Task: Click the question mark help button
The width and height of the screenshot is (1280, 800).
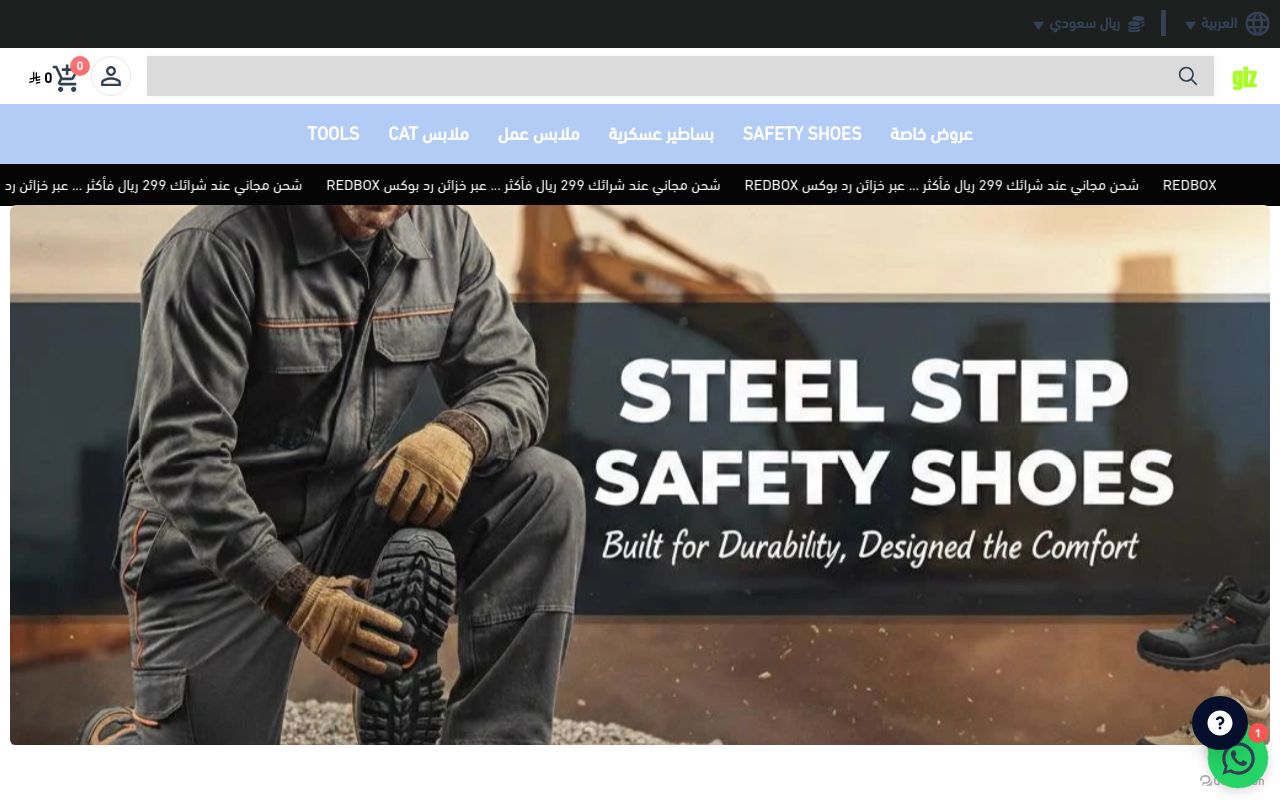Action: coord(1220,723)
